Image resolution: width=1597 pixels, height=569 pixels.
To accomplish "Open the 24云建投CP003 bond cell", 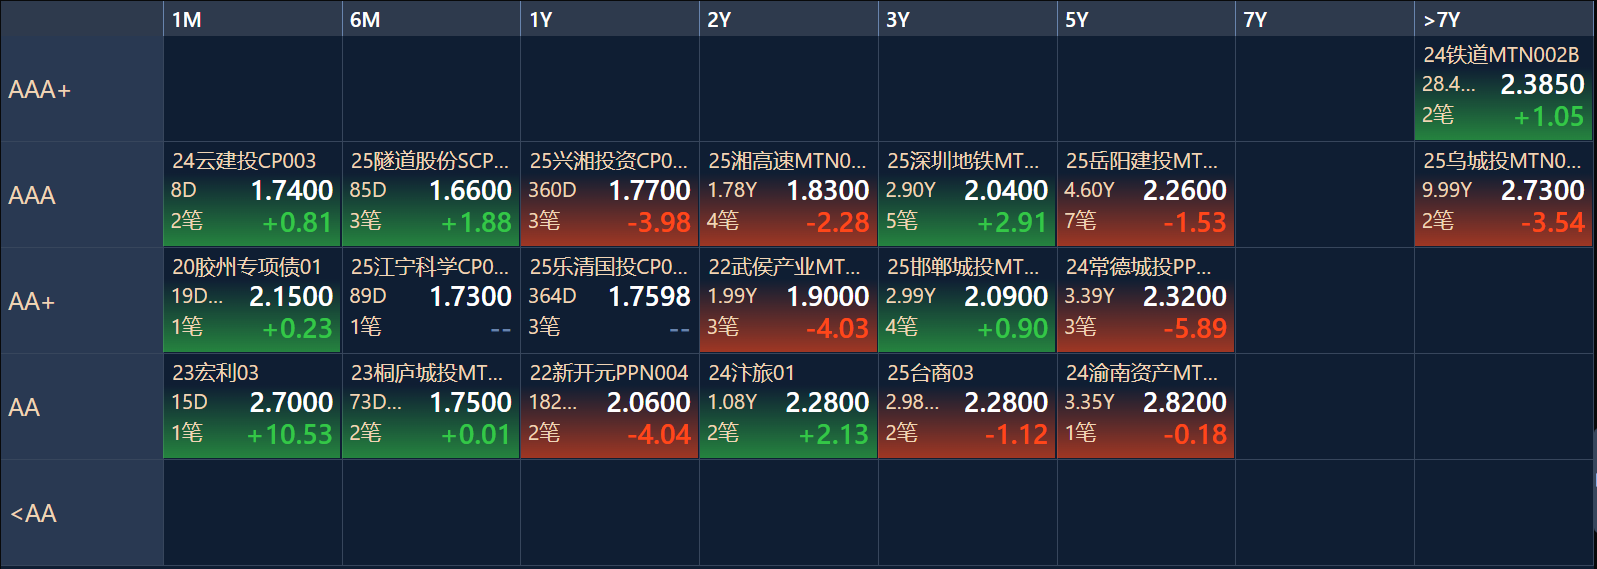I will point(252,194).
